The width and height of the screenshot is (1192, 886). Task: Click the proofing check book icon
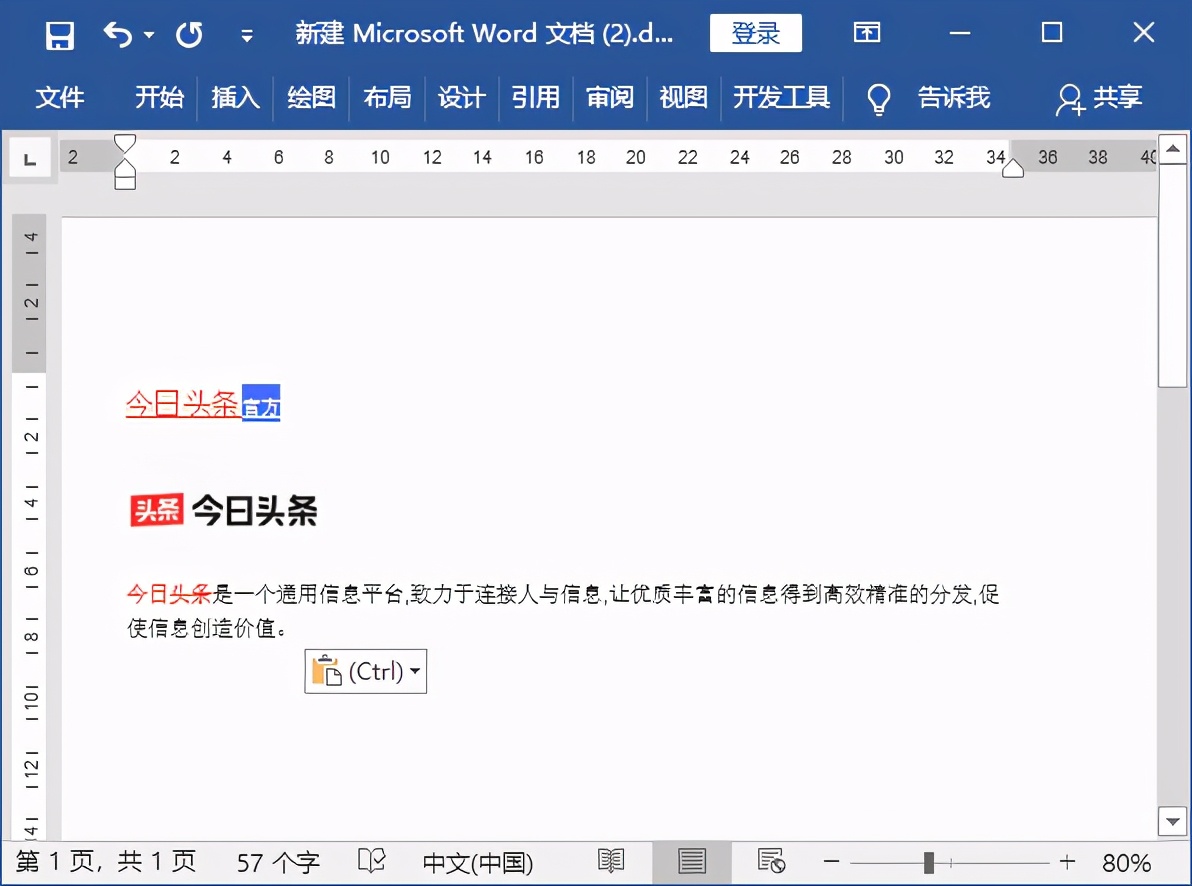point(372,861)
